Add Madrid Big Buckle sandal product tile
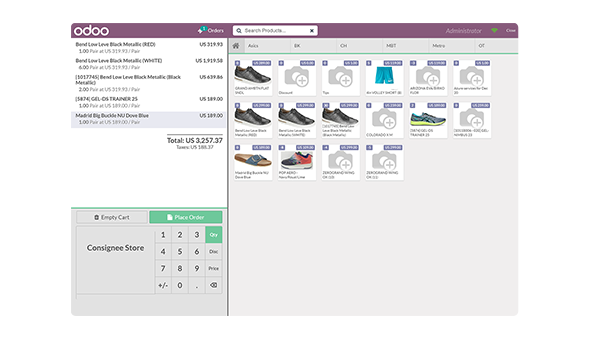 (x=253, y=162)
